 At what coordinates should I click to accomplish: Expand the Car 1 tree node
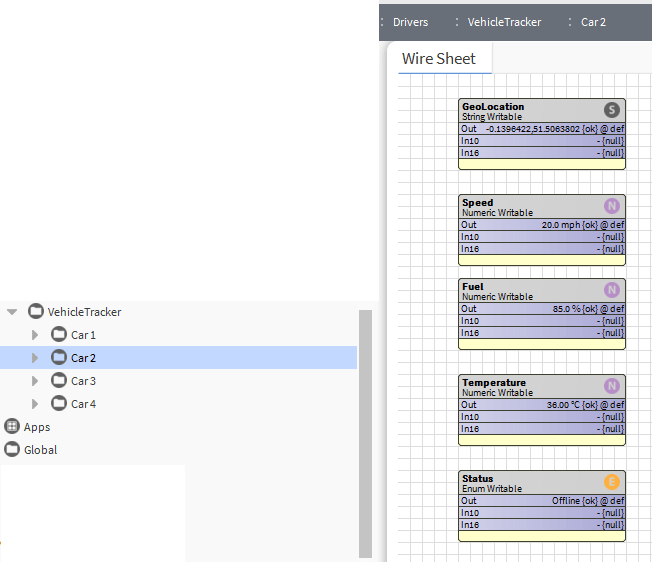(36, 335)
